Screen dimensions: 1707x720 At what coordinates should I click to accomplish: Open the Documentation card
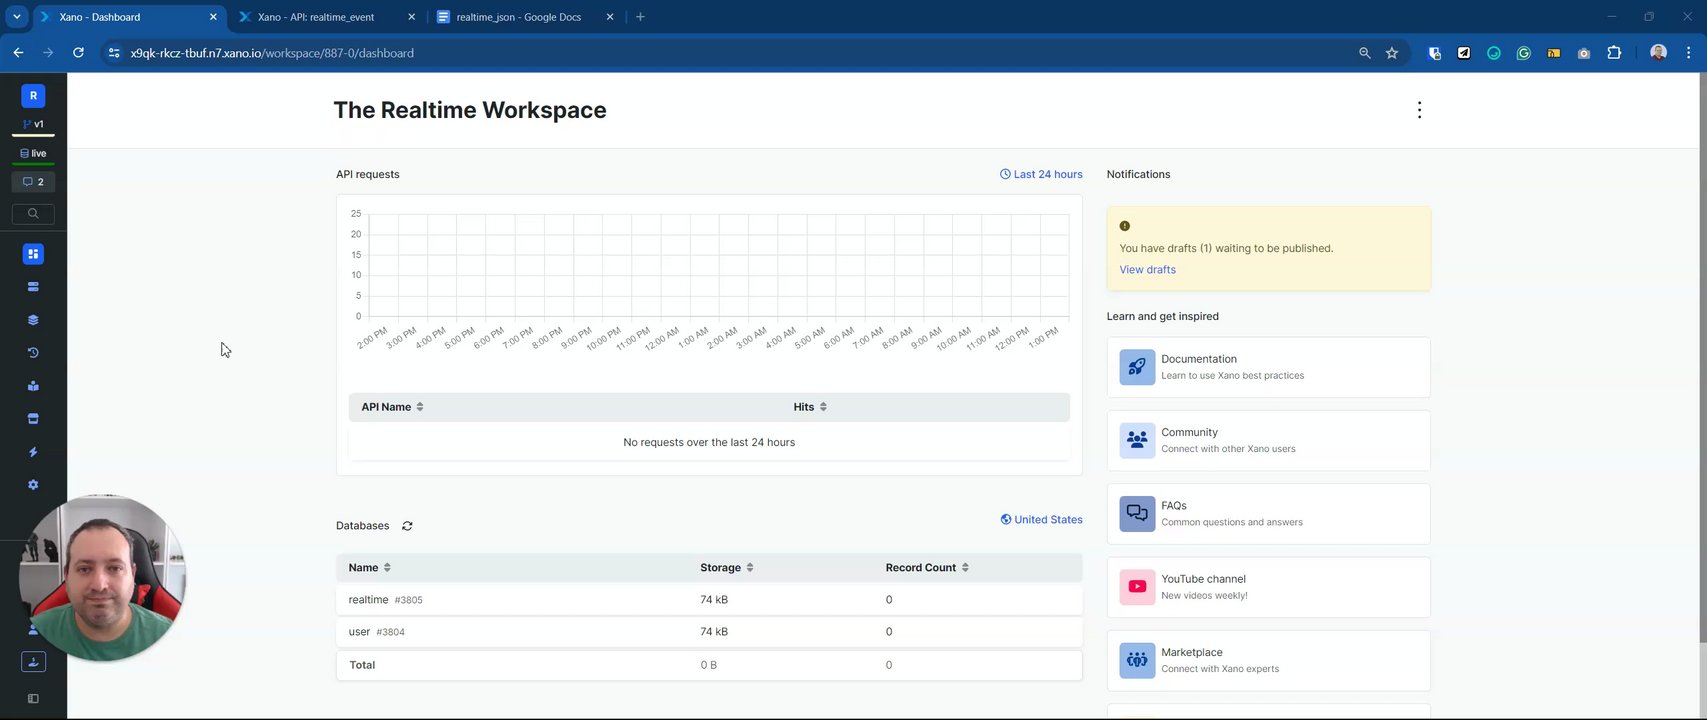tap(1268, 367)
